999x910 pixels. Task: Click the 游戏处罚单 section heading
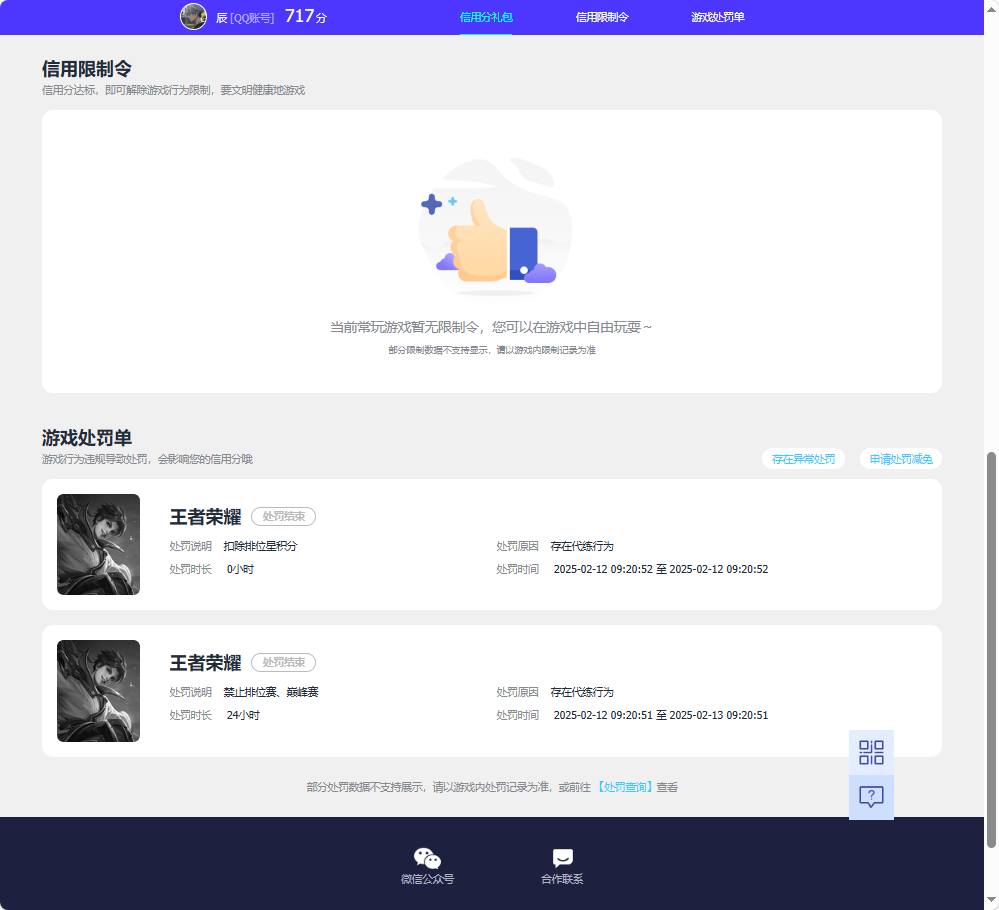87,438
